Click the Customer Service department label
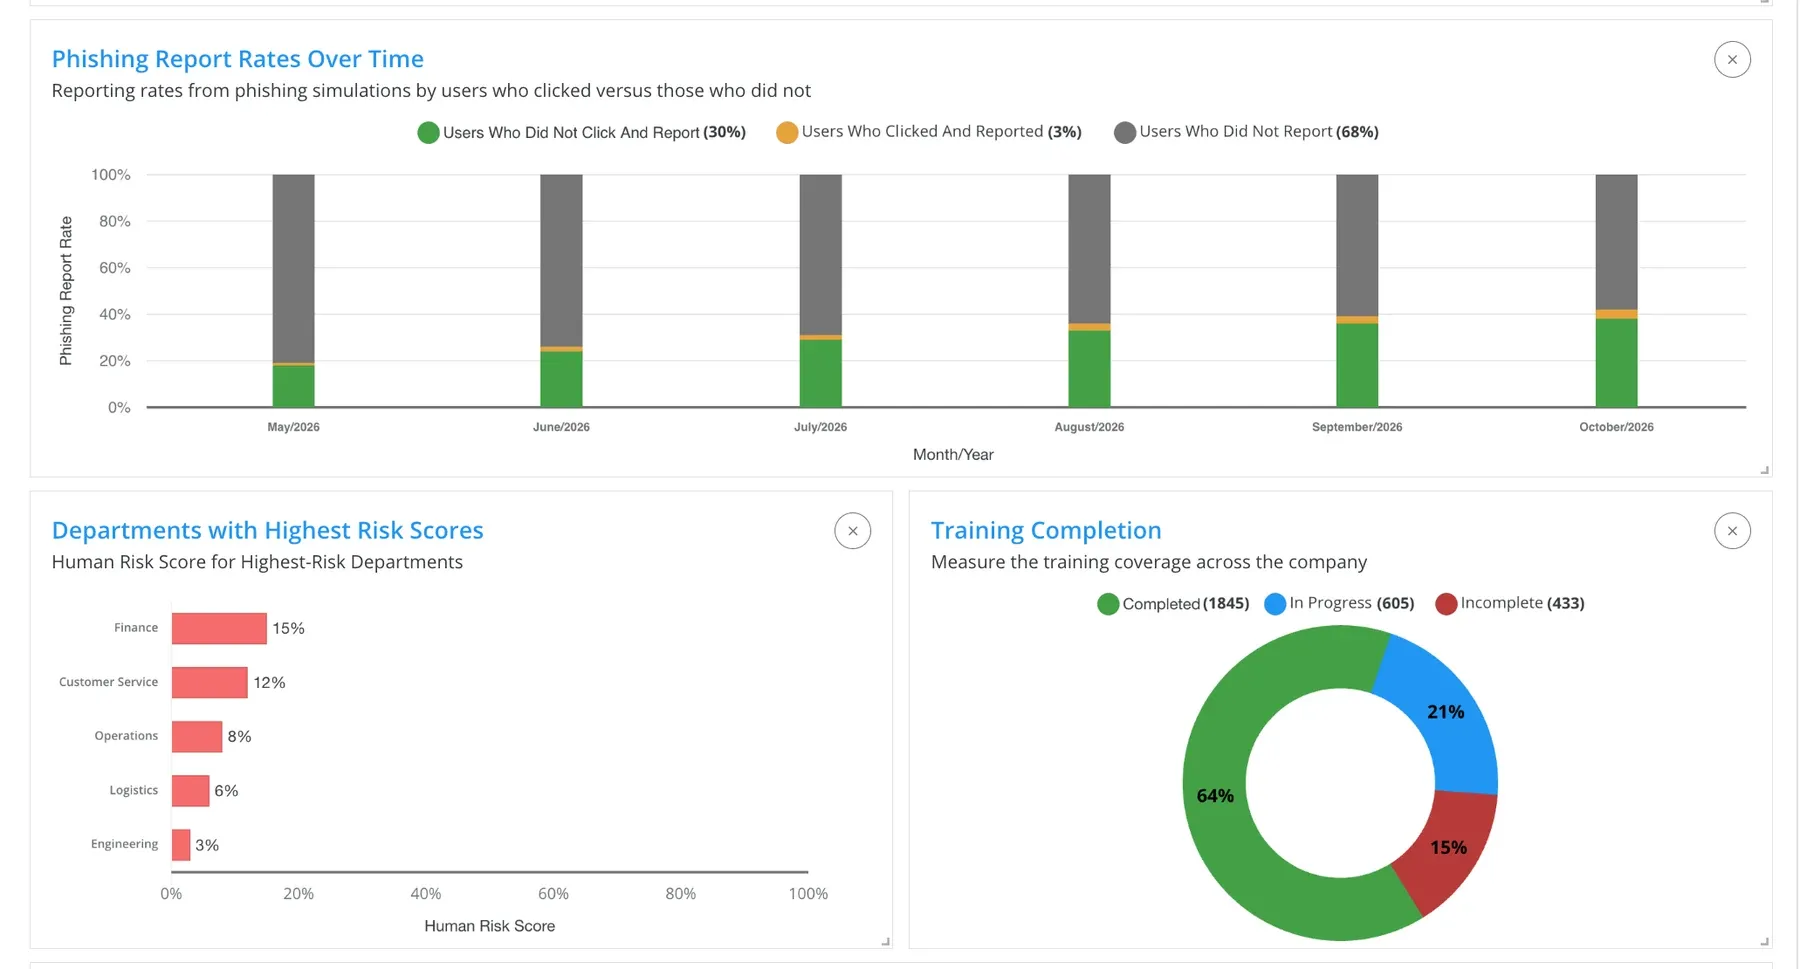 [108, 682]
